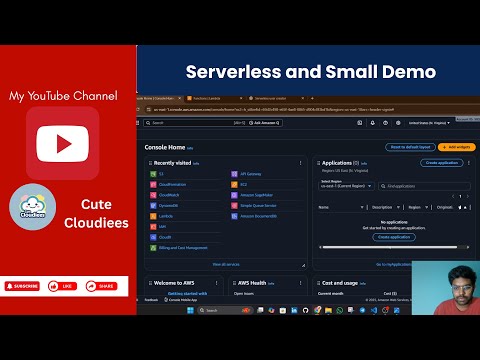Open the CloudFormation service icon
480x360 pixels.
pyautogui.click(x=153, y=184)
